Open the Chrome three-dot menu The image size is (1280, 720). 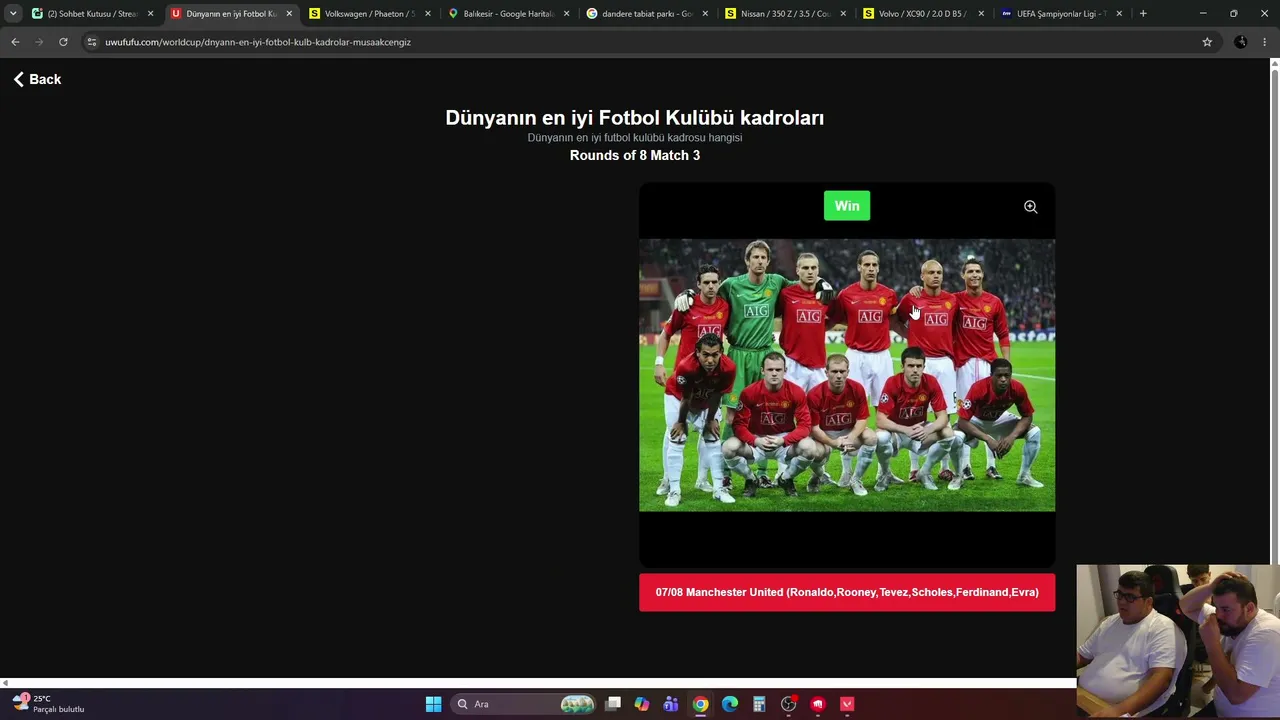[x=1265, y=42]
